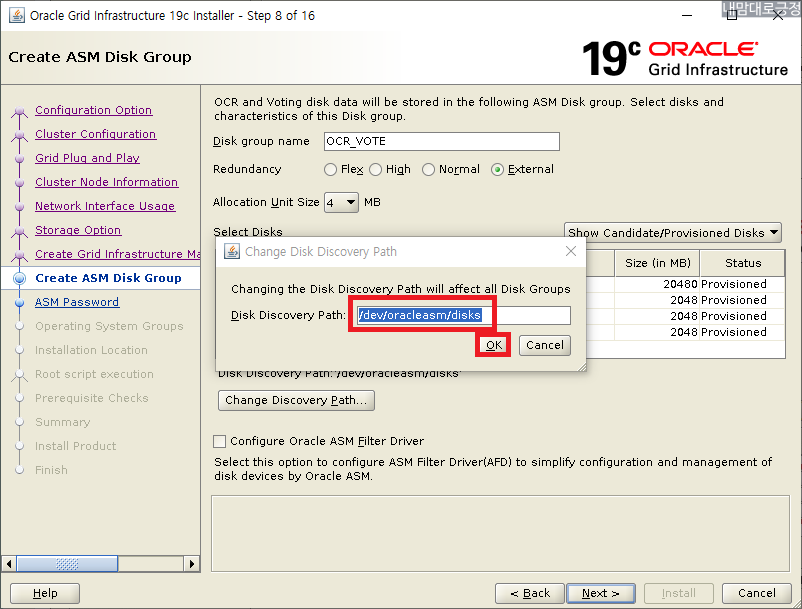This screenshot has height=609, width=802.
Task: Go to ASM Password step
Action: (x=77, y=302)
